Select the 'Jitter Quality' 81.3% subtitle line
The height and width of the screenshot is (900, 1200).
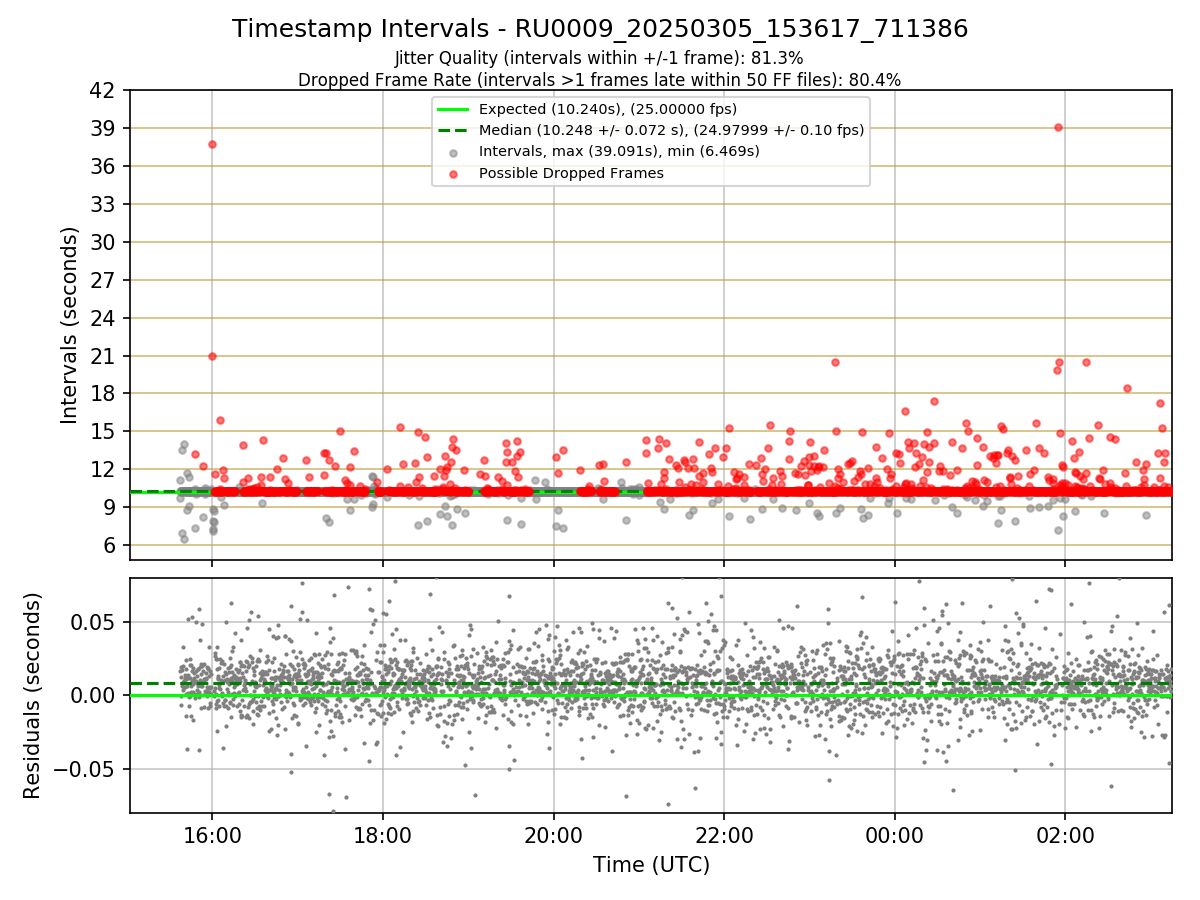(x=600, y=58)
